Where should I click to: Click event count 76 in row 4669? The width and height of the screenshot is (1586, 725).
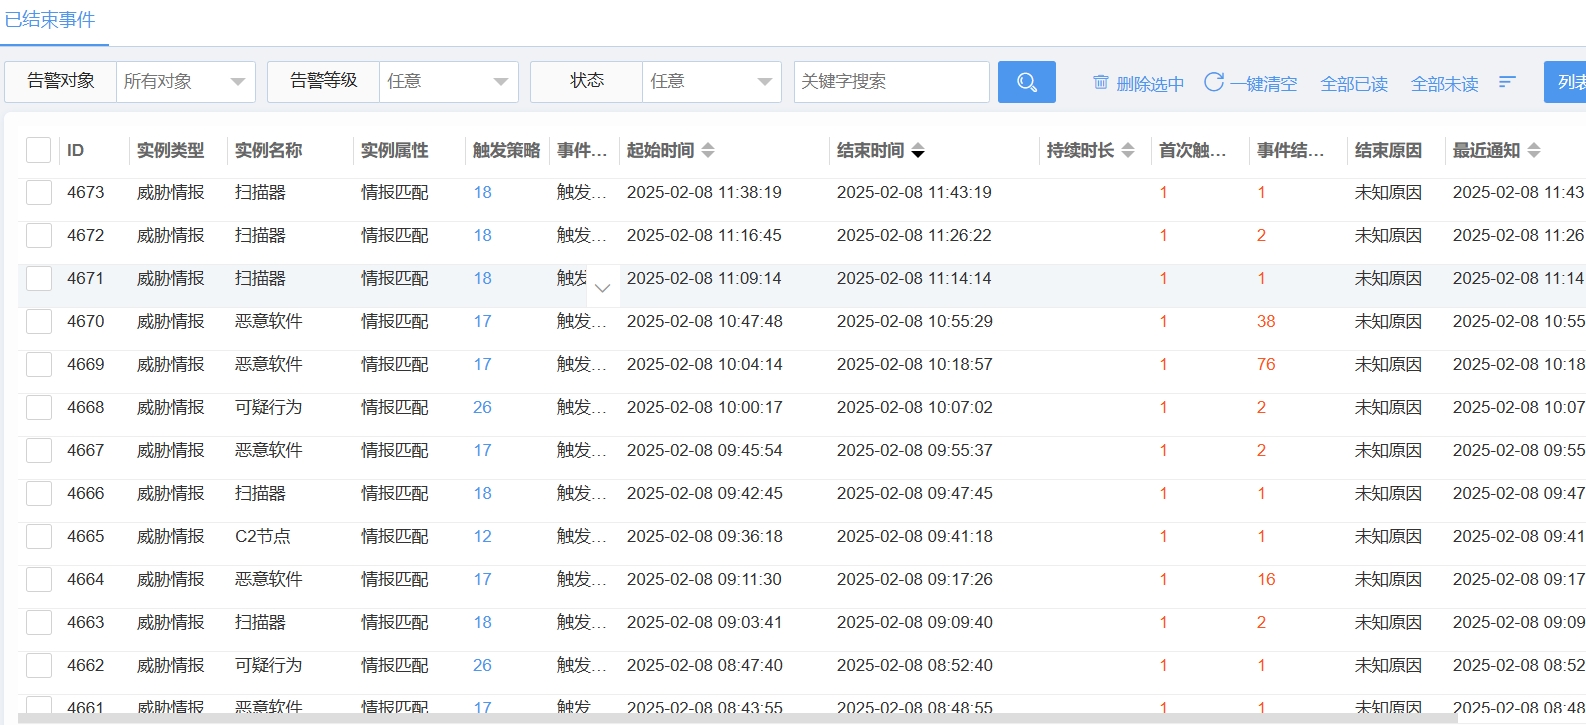click(x=1266, y=364)
